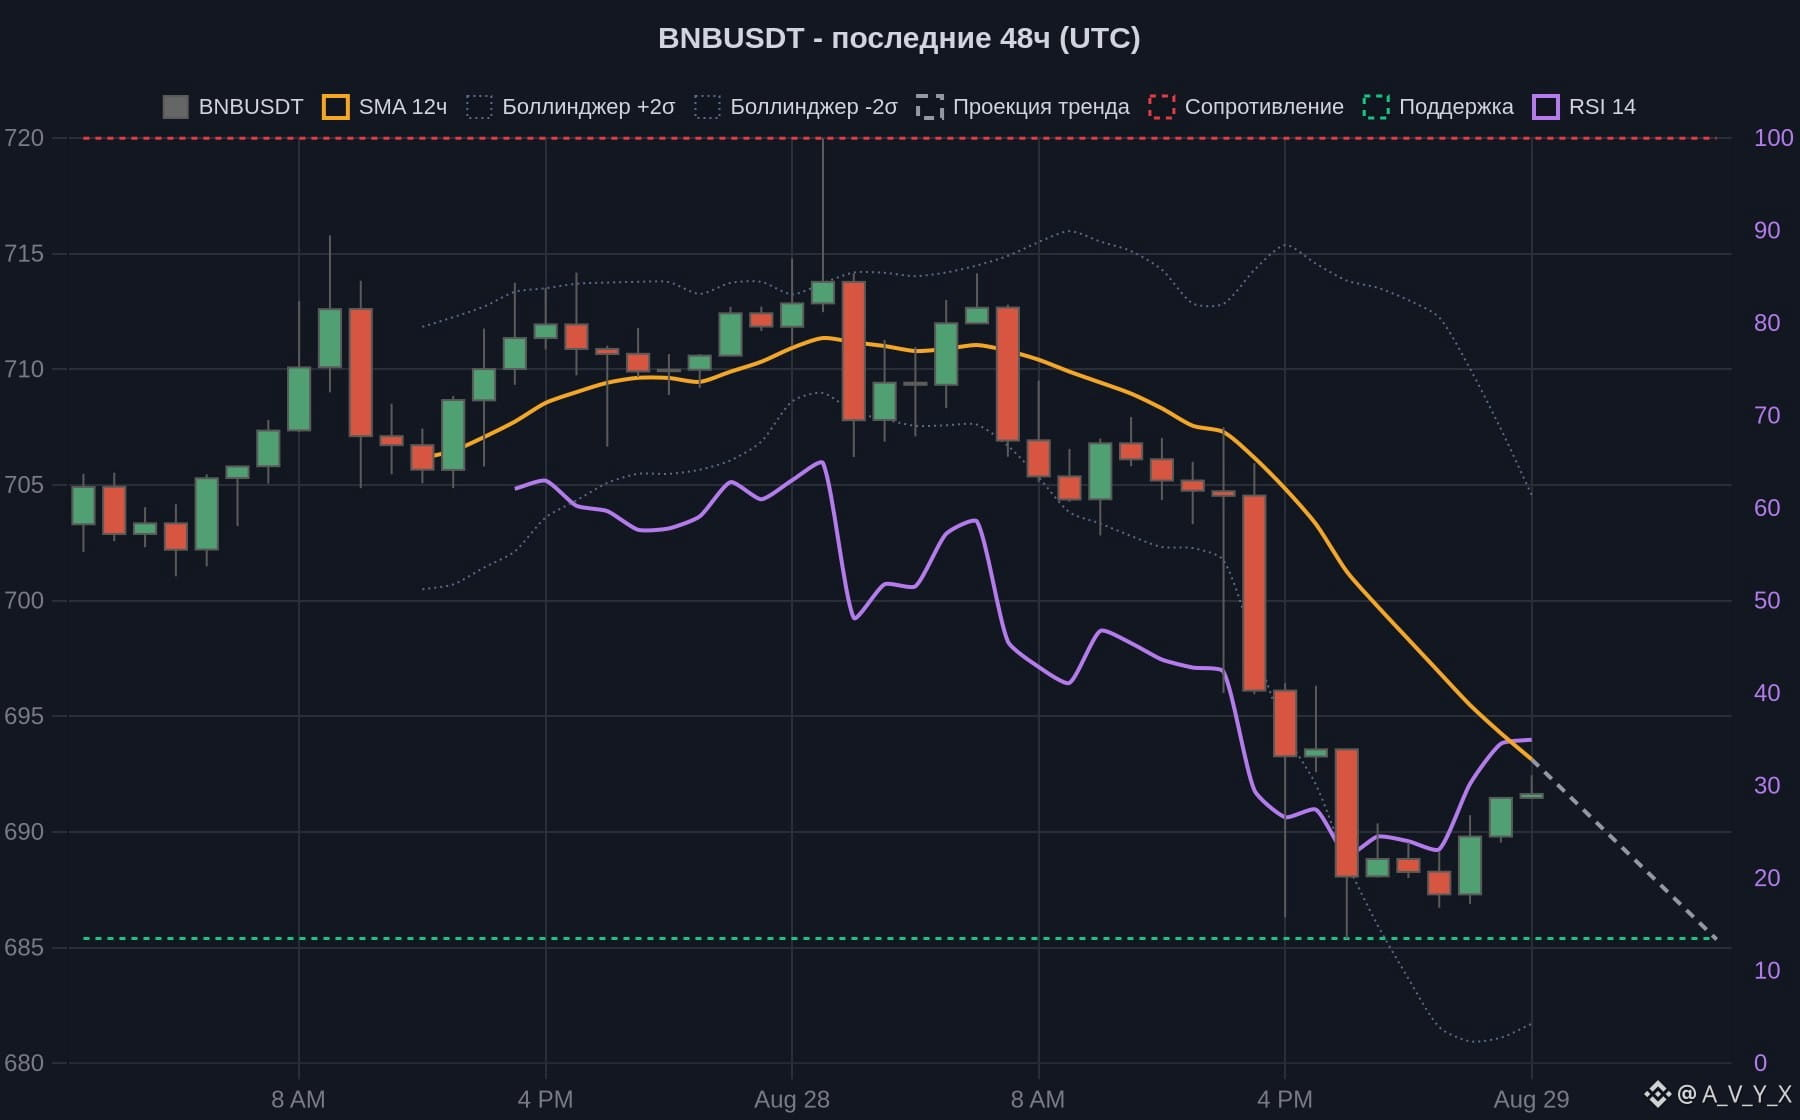The height and width of the screenshot is (1120, 1800).
Task: Click the RSI axis label 50
Action: (x=1767, y=600)
